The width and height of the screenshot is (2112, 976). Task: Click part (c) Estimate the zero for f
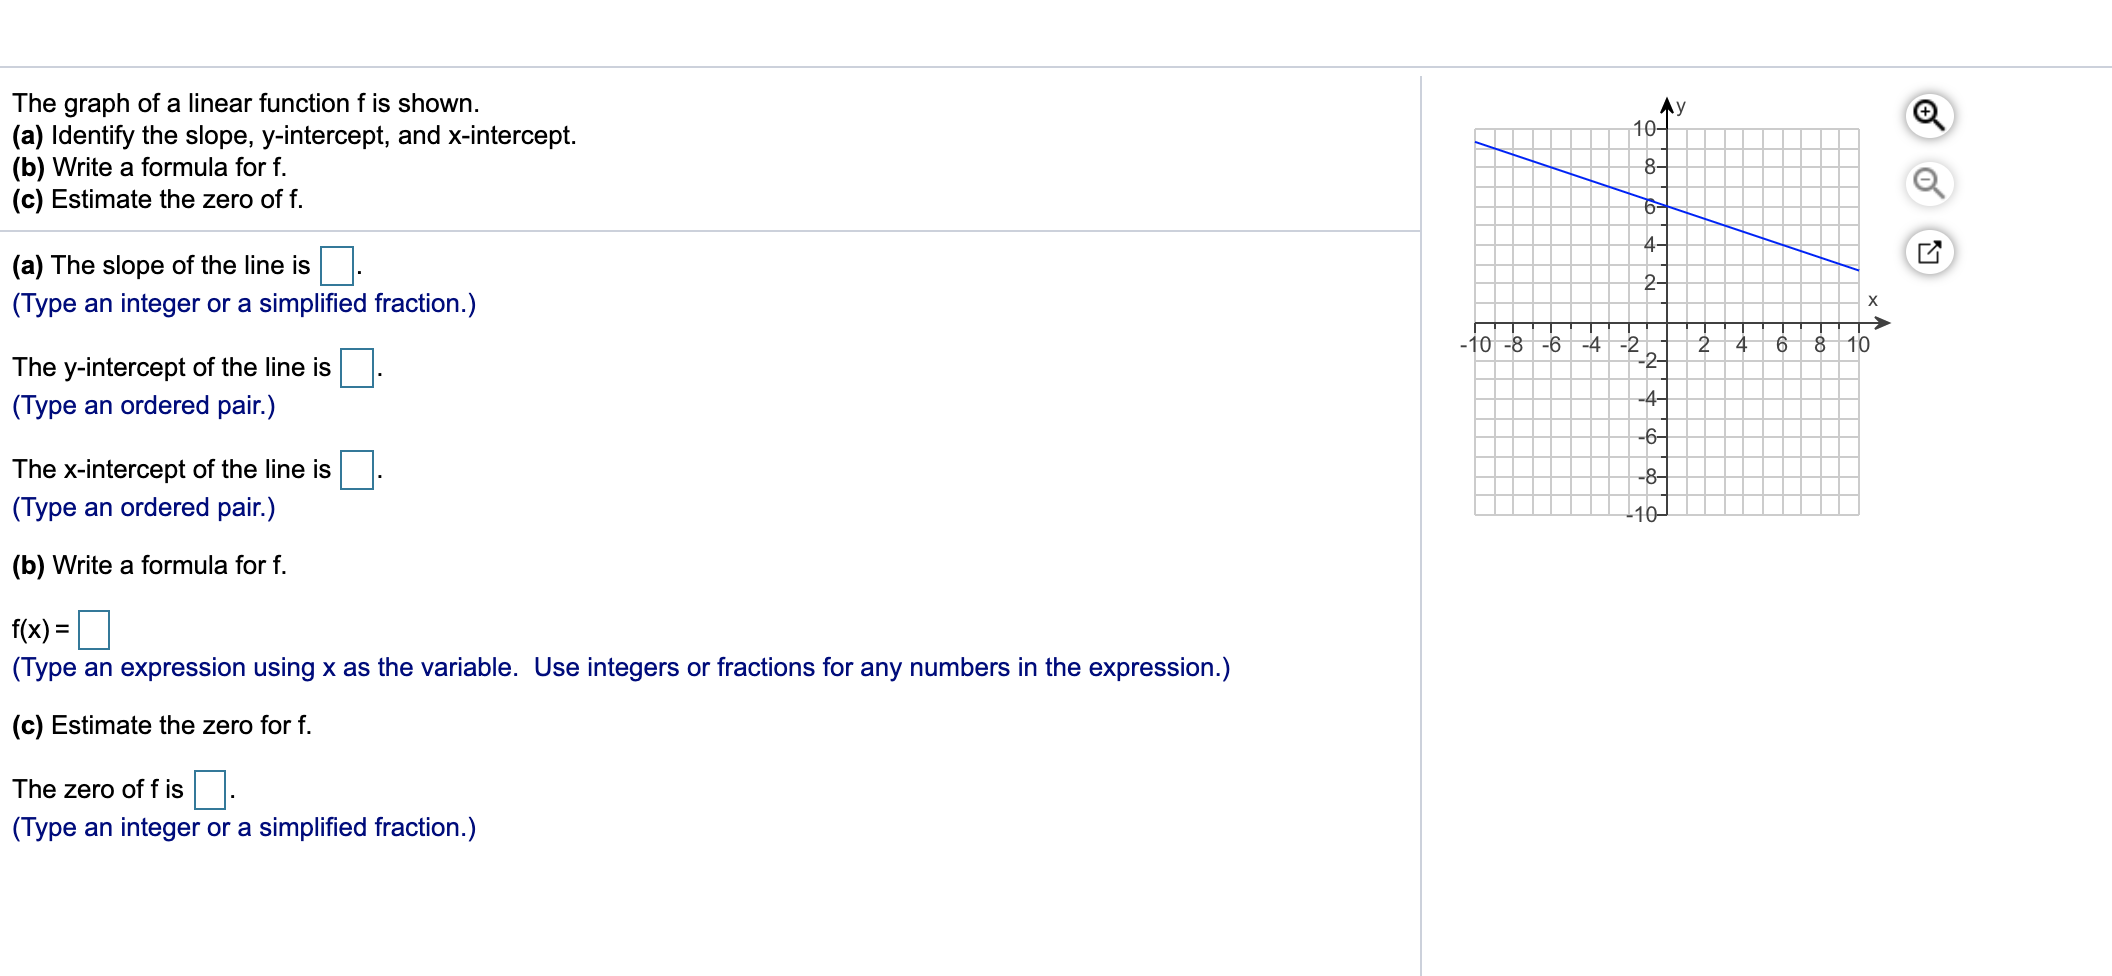(162, 725)
